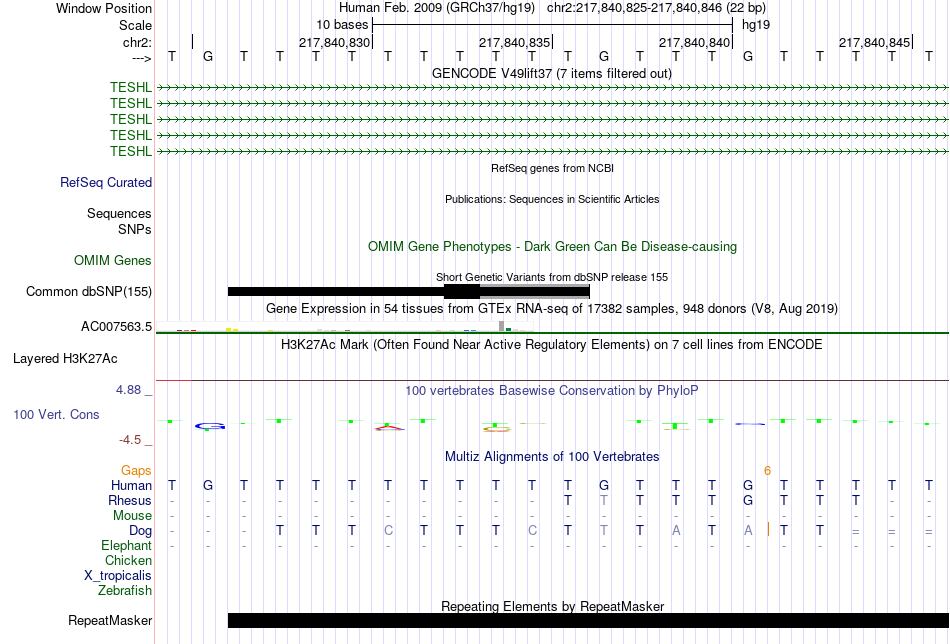Click the AC007563.5 GTEx expression bar chart
The width and height of the screenshot is (950, 644).
pos(345,327)
